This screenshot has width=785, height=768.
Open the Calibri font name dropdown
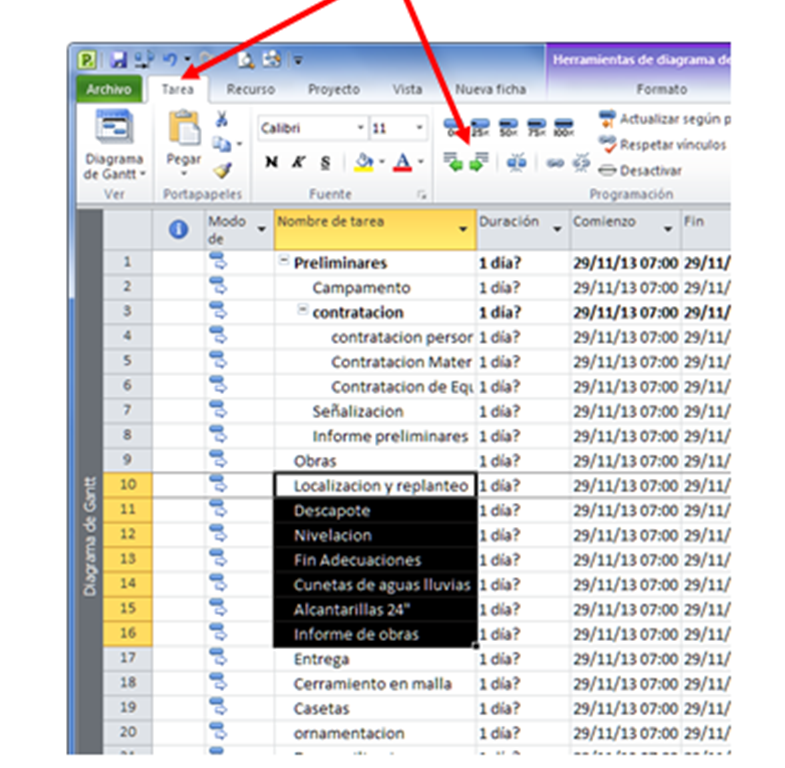[x=360, y=128]
